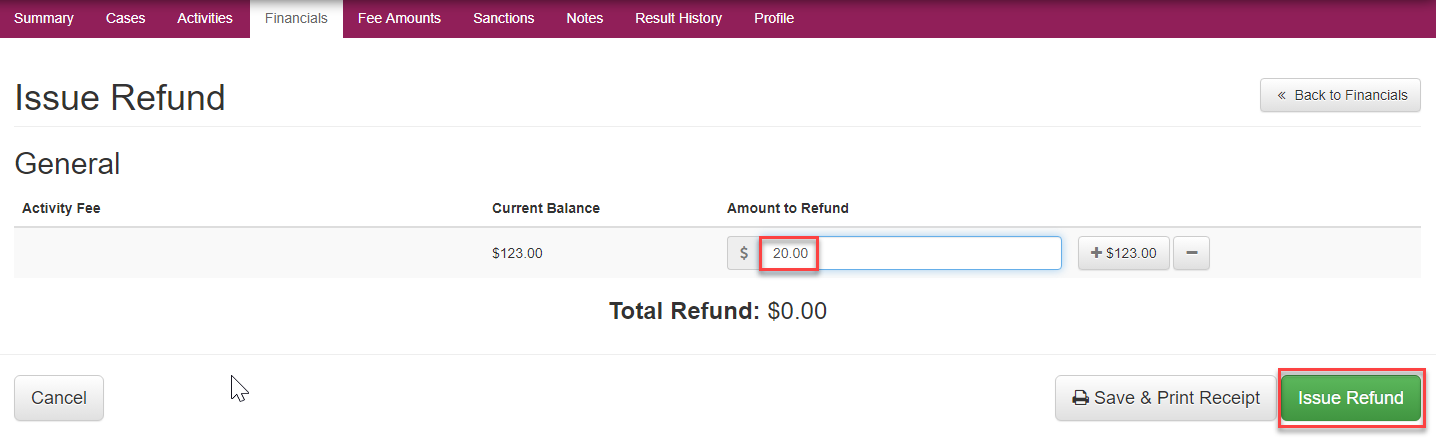Click the double chevron on Back to Financials

tap(1280, 95)
